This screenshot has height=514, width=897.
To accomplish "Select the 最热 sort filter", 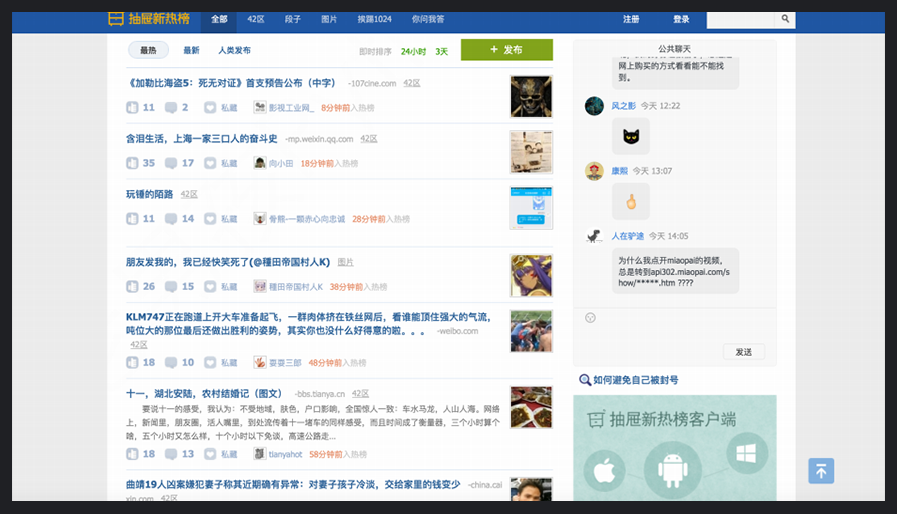I will (148, 50).
